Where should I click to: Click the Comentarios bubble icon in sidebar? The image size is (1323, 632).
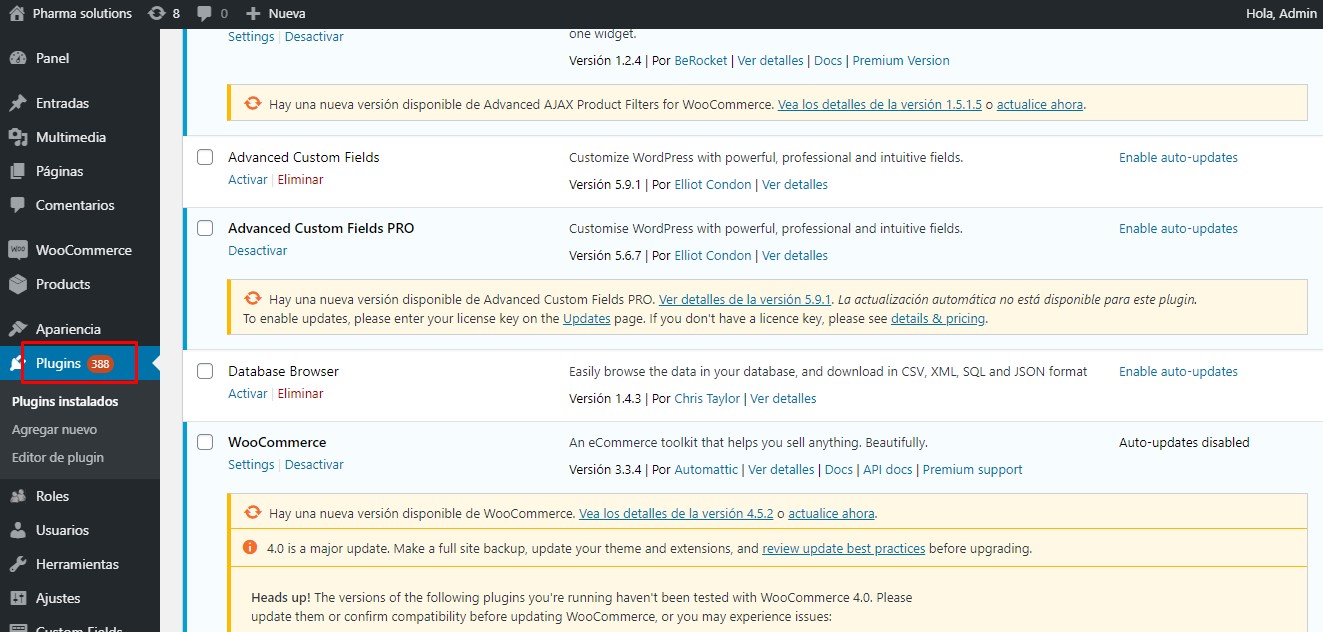point(17,205)
